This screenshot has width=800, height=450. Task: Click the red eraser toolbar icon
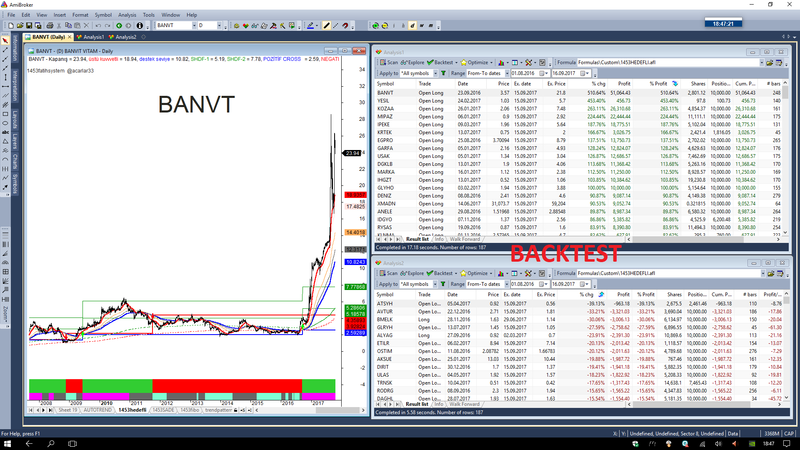[345, 26]
